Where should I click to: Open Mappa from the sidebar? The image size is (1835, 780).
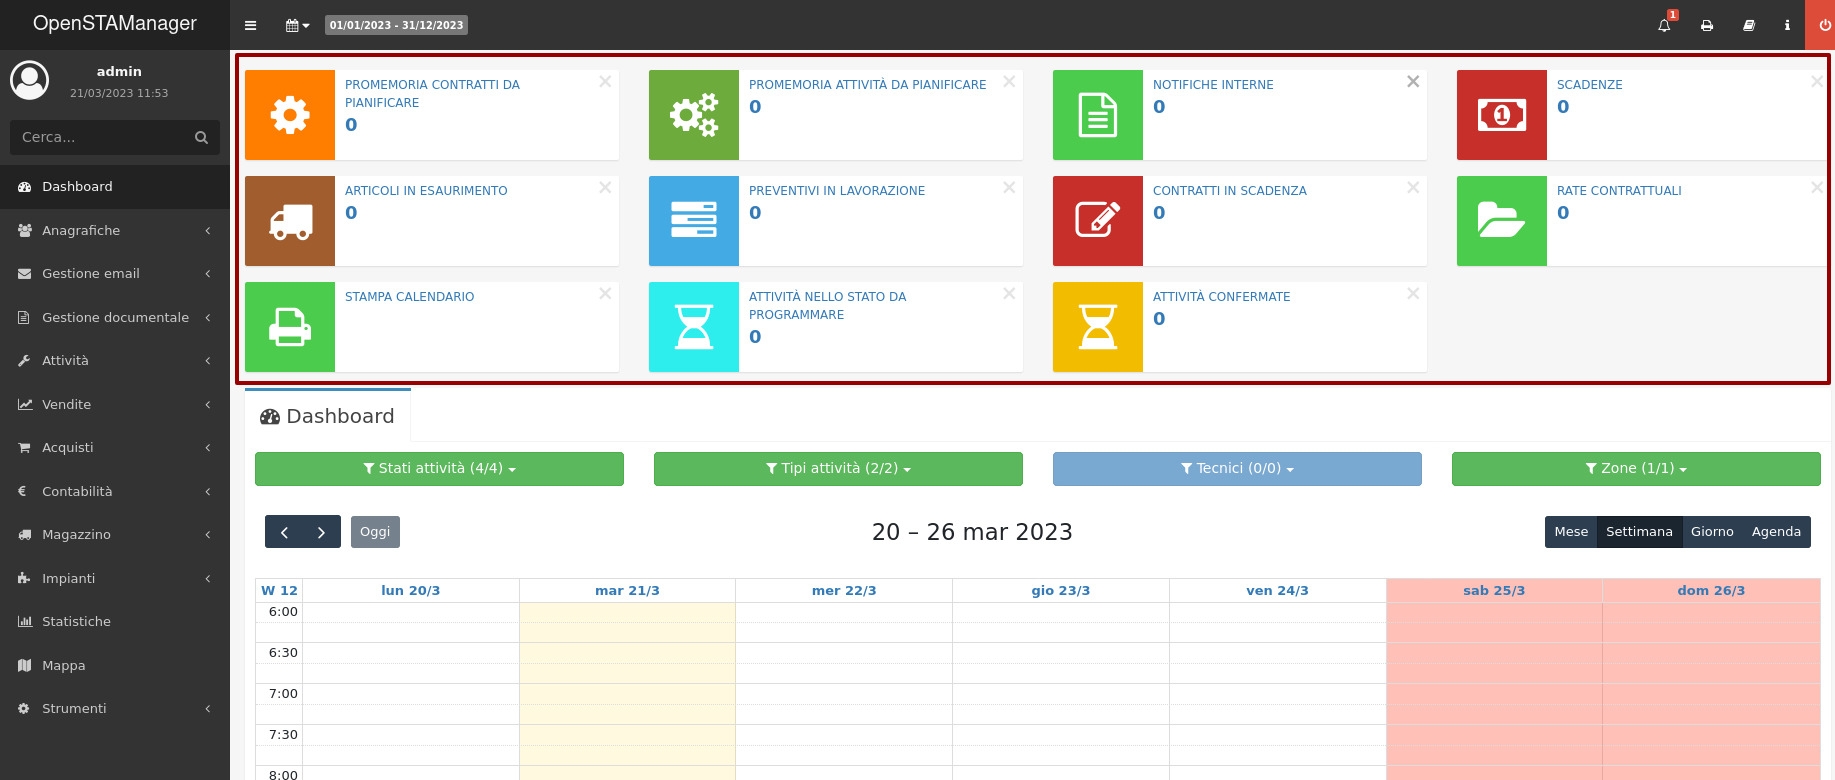[x=63, y=666]
